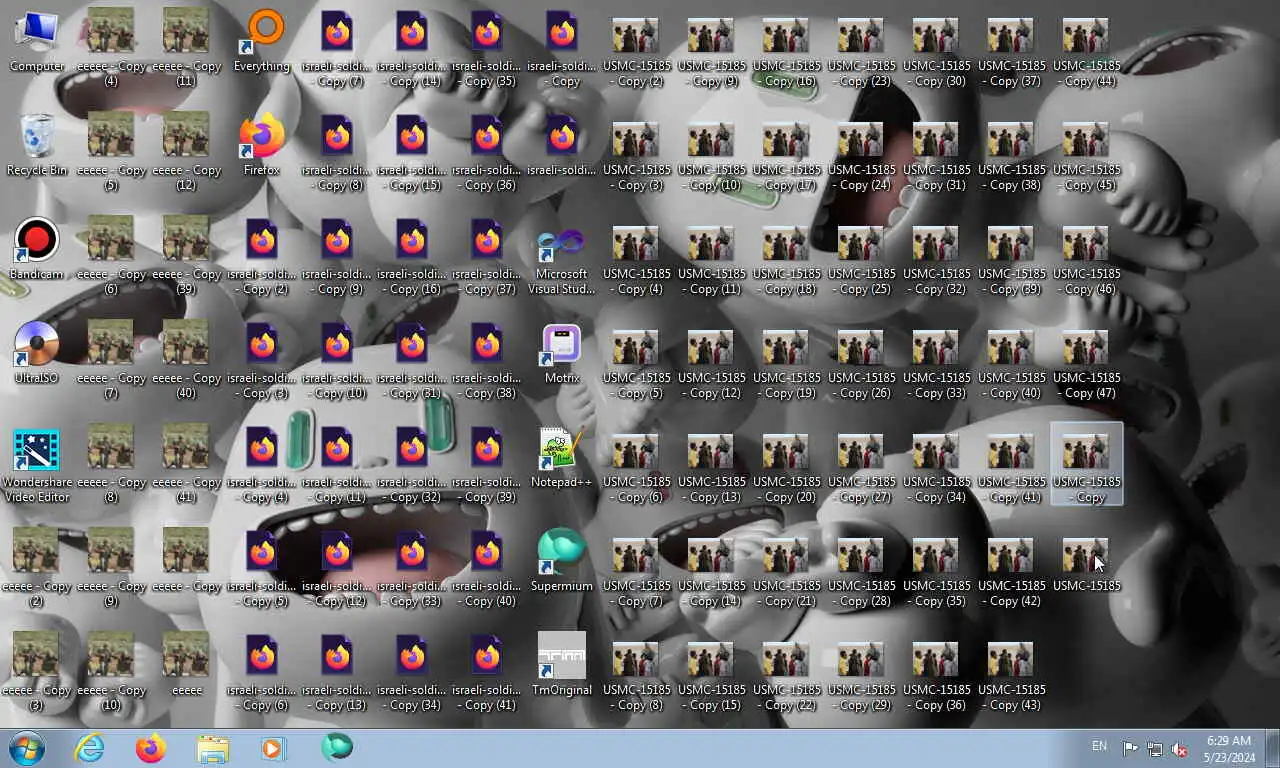The height and width of the screenshot is (768, 1280).
Task: Open Windows Media Player from taskbar
Action: point(274,748)
